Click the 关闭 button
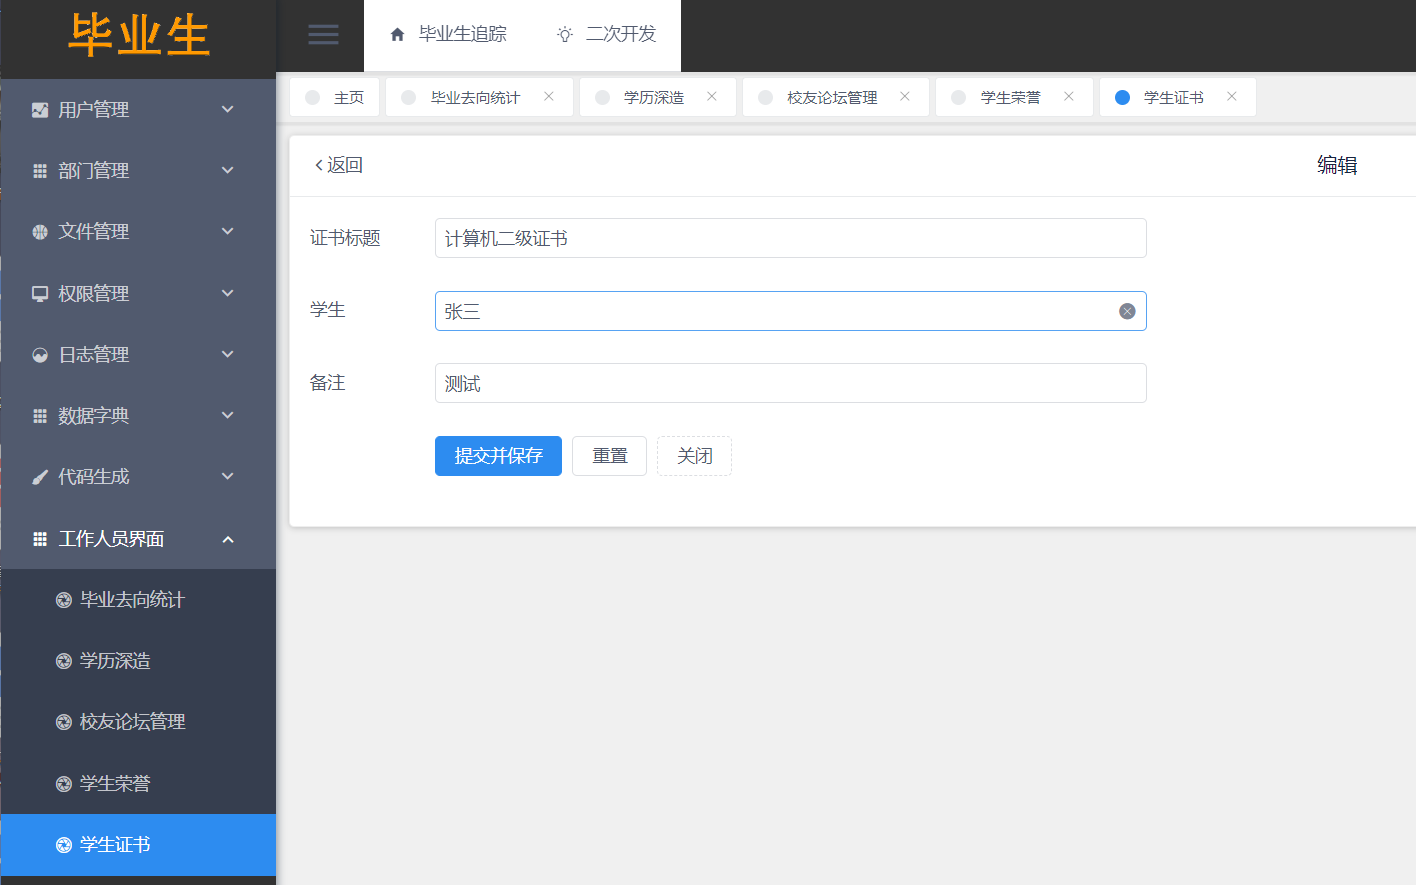 pos(694,456)
